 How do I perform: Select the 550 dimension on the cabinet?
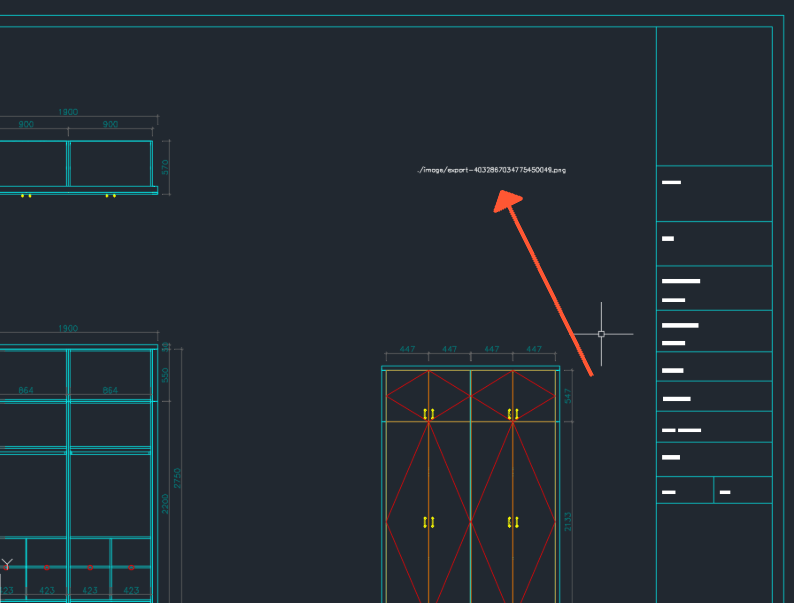166,376
